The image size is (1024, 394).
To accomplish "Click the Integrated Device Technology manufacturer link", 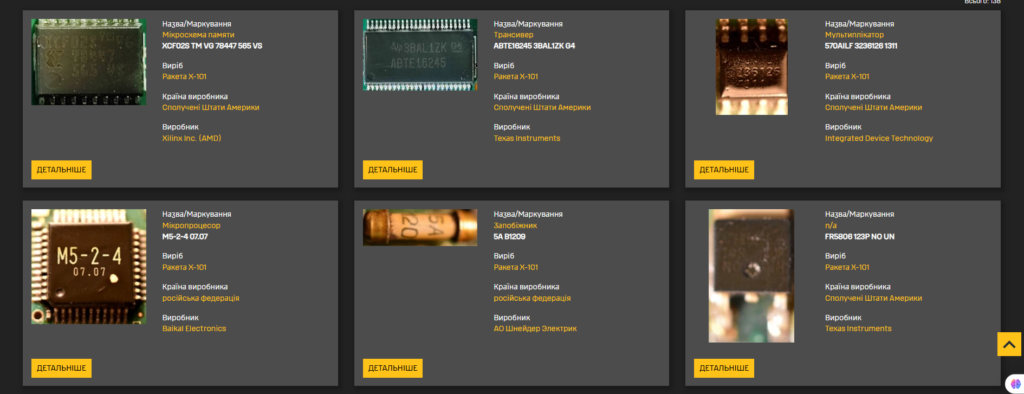I will coord(879,138).
